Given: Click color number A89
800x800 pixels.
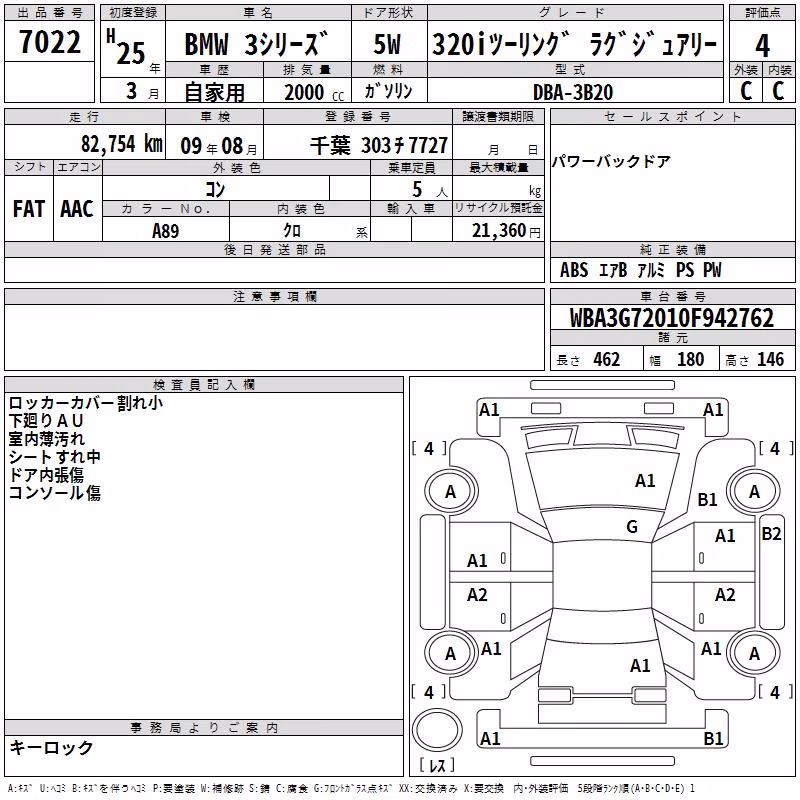Looking at the screenshot, I should [x=165, y=231].
